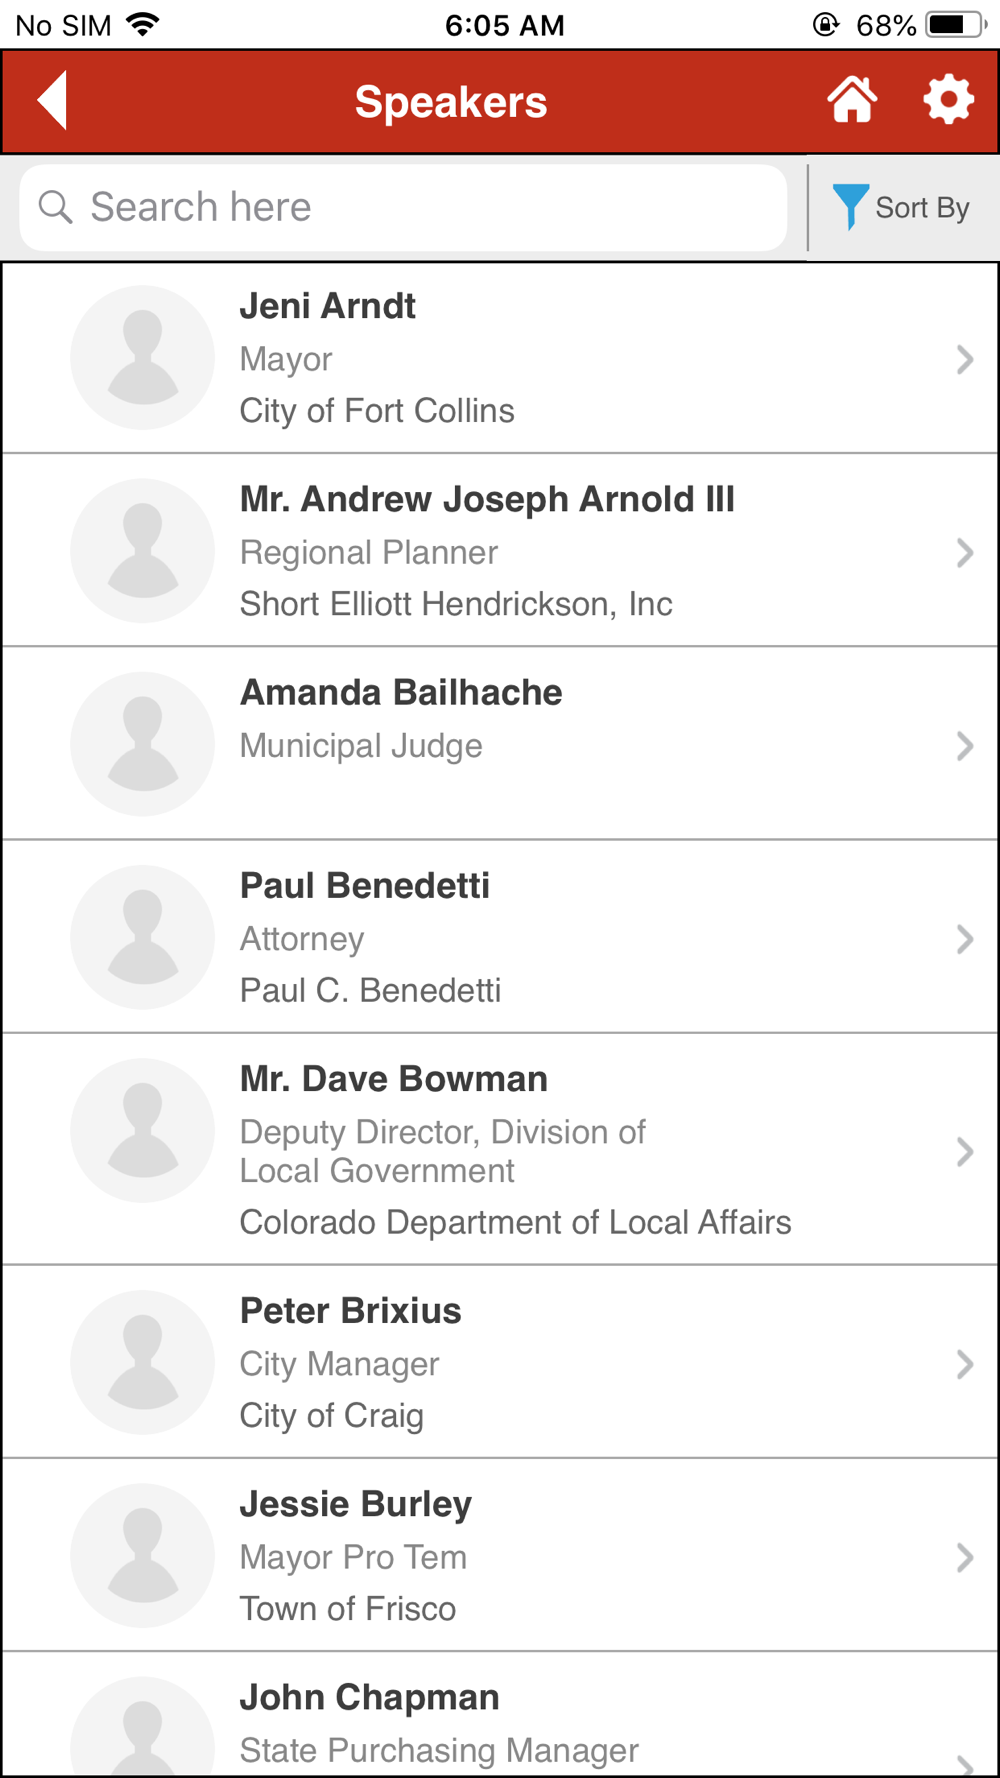Click the blue filter funnel icon

[849, 207]
